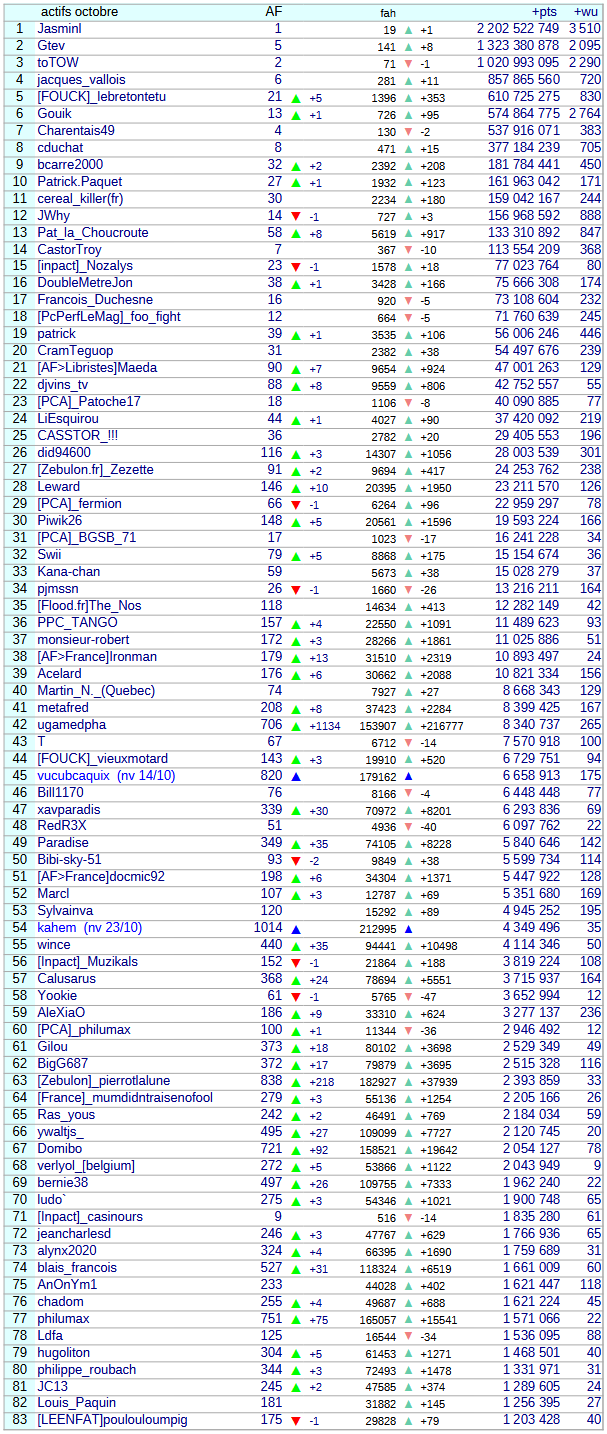This screenshot has height=1434, width=607.
Task: Sort by the +pts column header
Action: tap(544, 12)
